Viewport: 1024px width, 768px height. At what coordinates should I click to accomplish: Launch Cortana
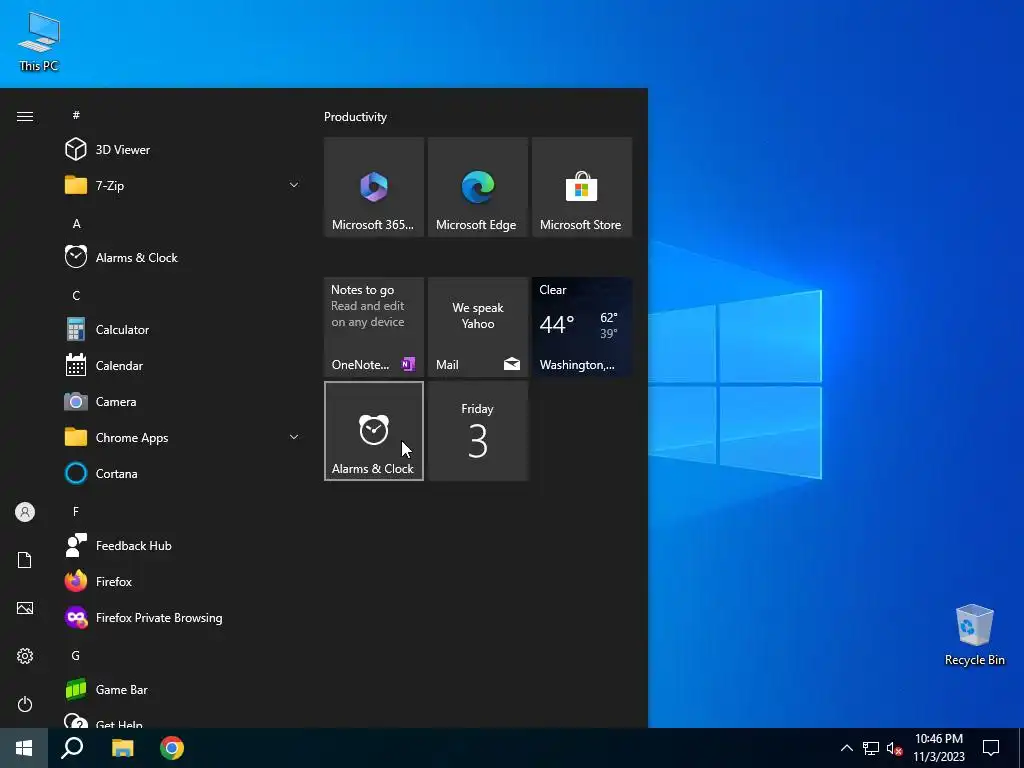point(182,473)
